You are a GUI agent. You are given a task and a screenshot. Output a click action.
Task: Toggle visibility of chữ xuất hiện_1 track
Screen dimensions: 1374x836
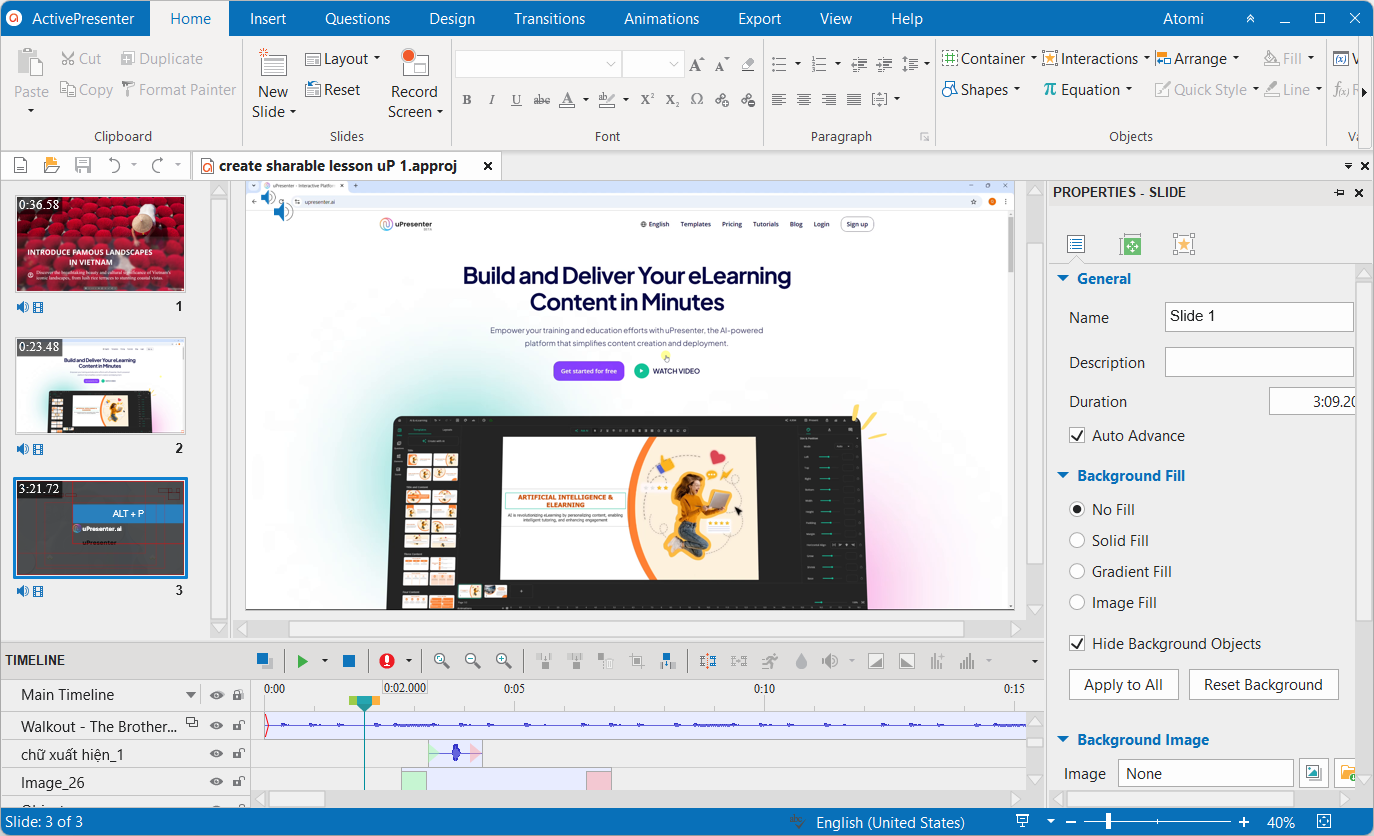pyautogui.click(x=216, y=754)
